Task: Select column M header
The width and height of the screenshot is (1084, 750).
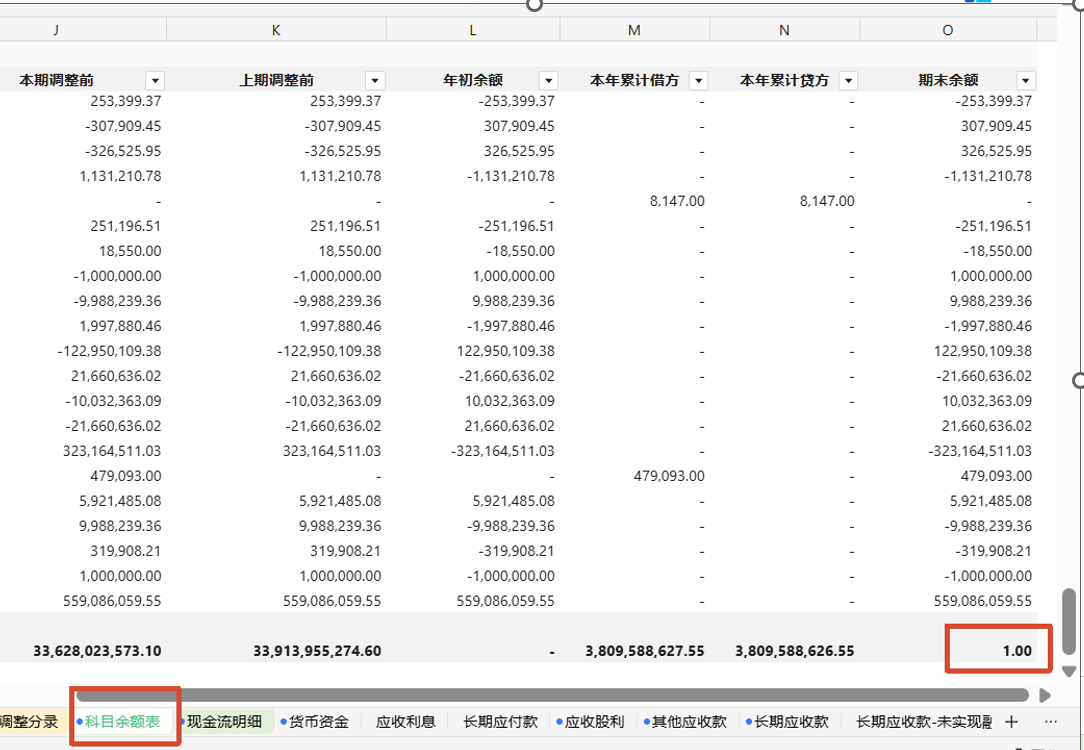Action: (635, 30)
